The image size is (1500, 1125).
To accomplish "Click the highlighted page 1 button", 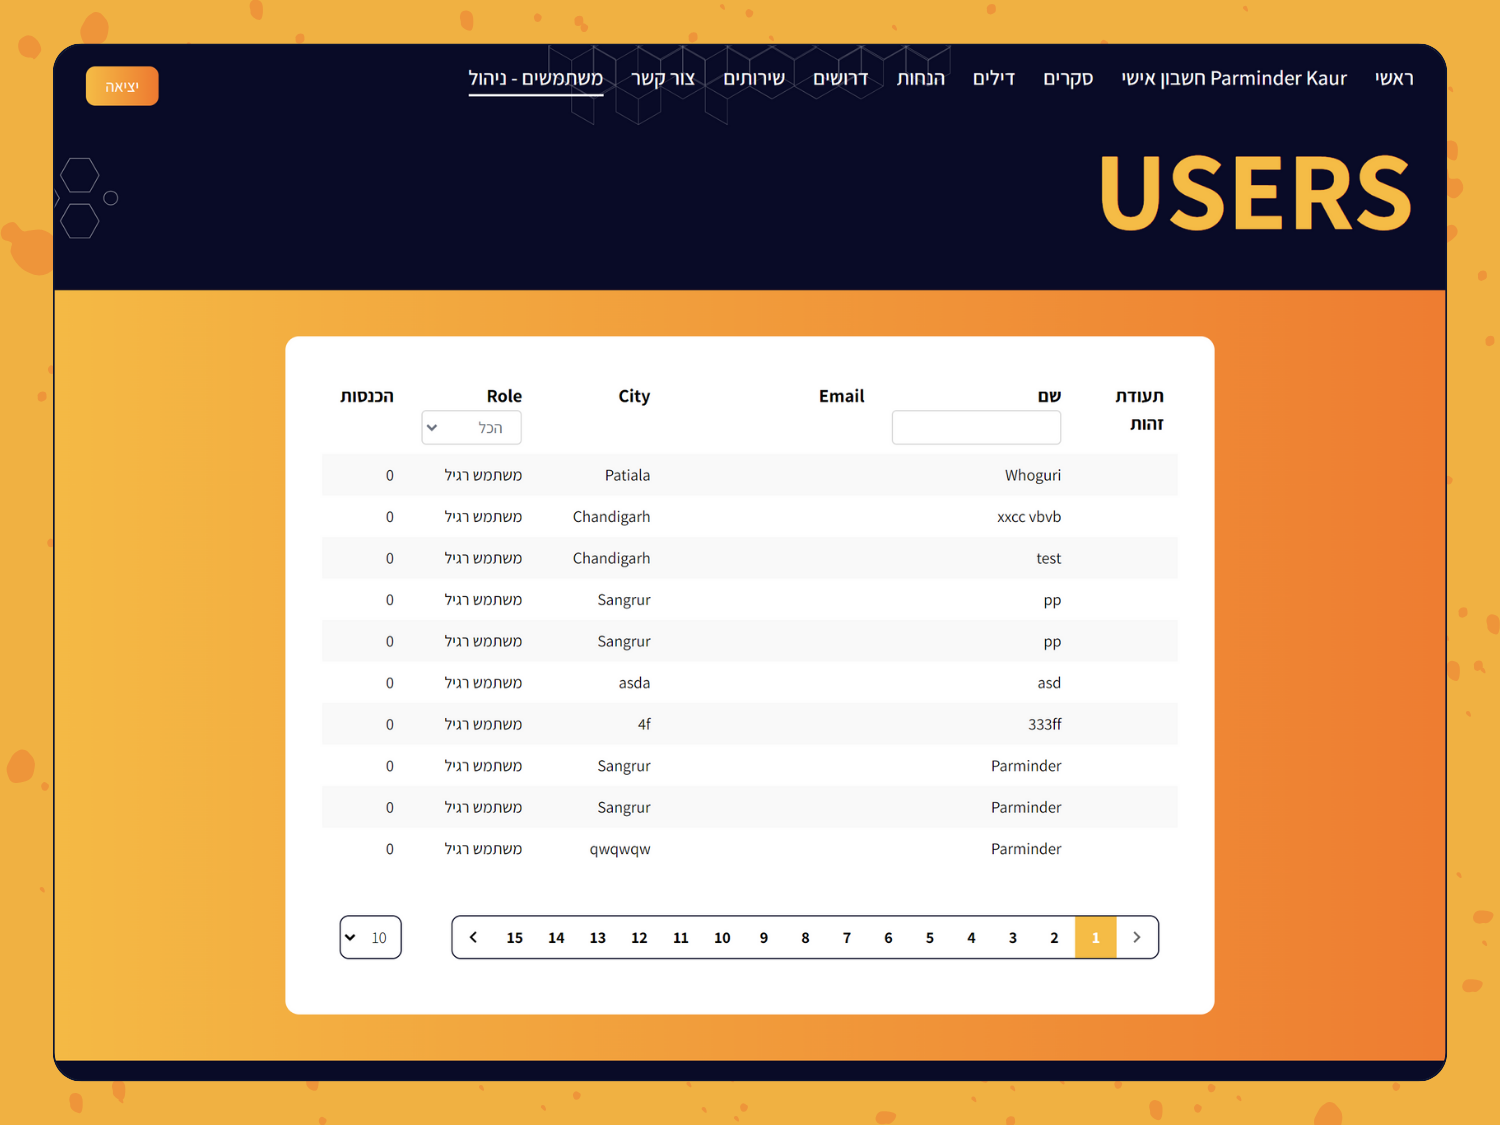I will coord(1095,938).
